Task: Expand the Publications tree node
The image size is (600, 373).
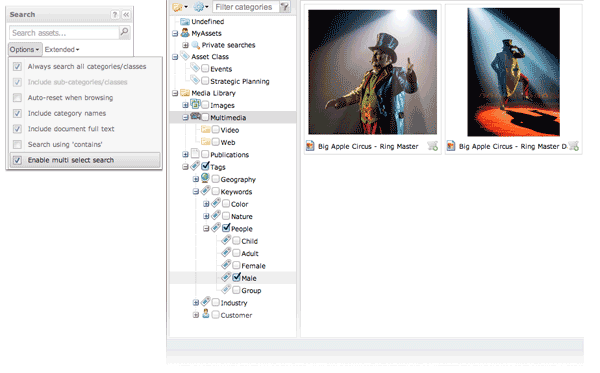Action: 186,155
